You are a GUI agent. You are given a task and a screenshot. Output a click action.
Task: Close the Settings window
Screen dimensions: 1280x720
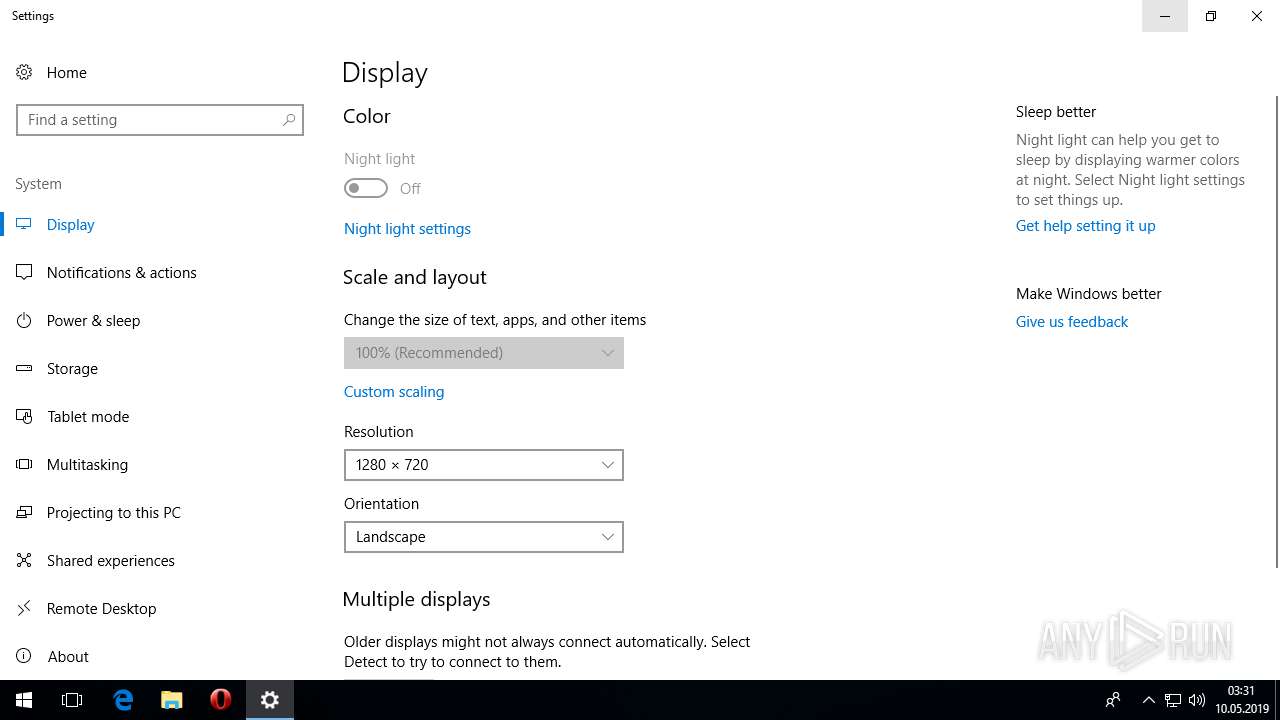tap(1257, 16)
